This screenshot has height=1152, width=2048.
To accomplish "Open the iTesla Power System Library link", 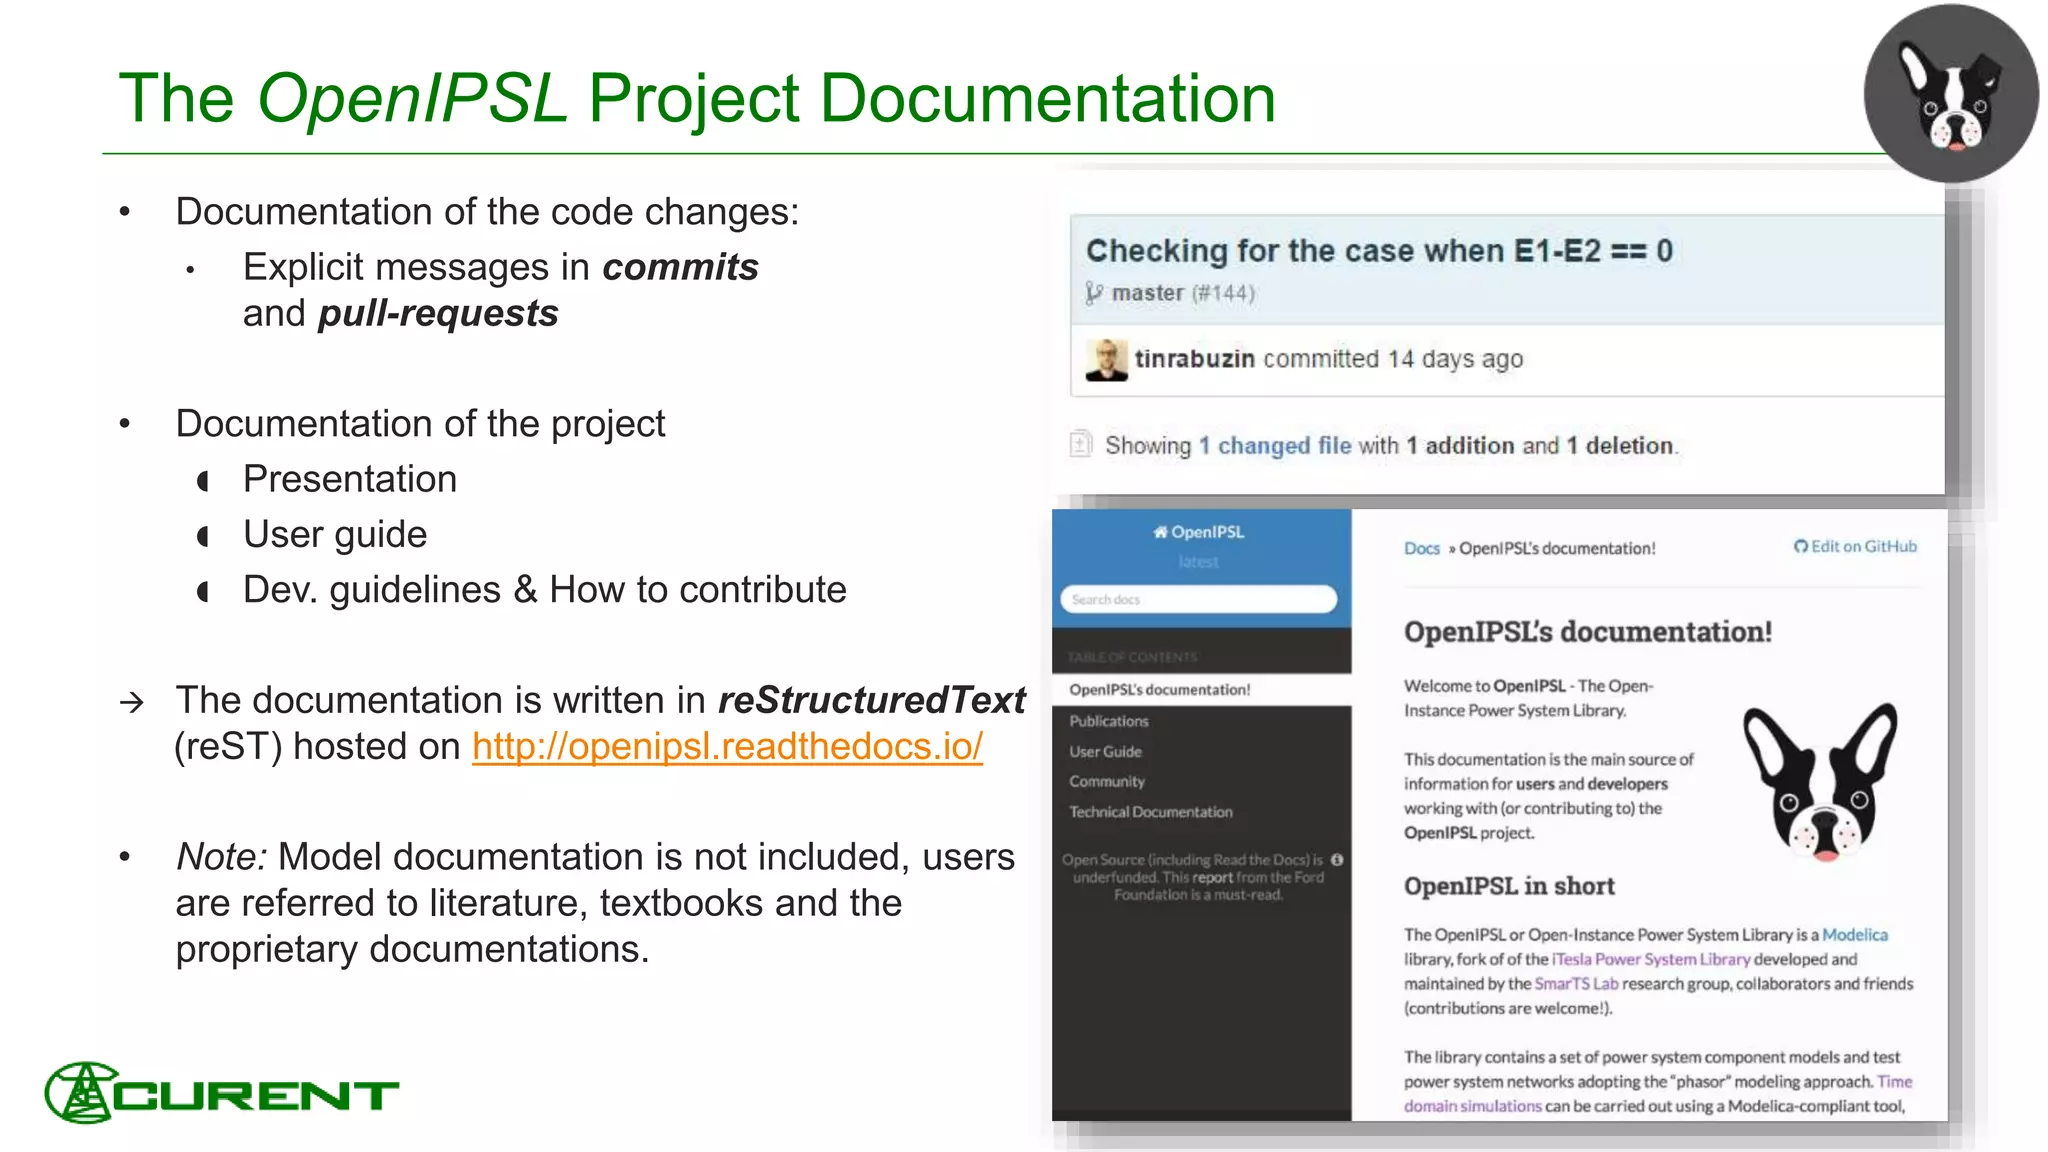I will [1650, 959].
